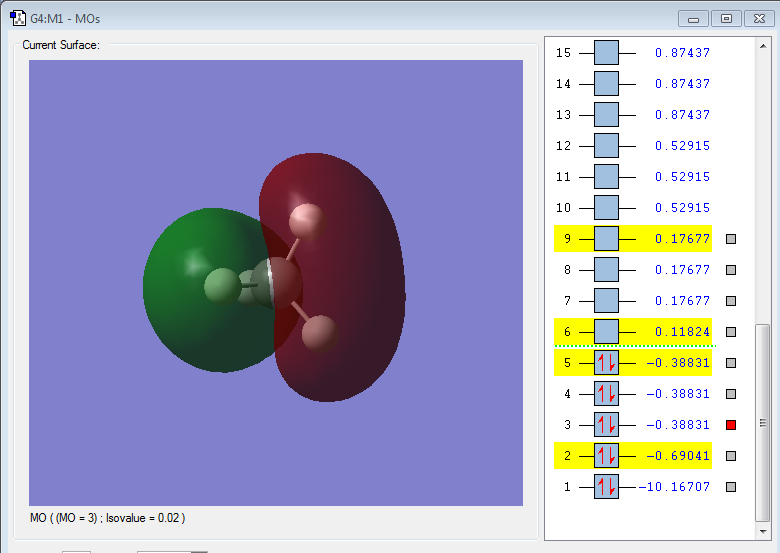Click energy value 0.87437 of orbital 15

click(682, 53)
